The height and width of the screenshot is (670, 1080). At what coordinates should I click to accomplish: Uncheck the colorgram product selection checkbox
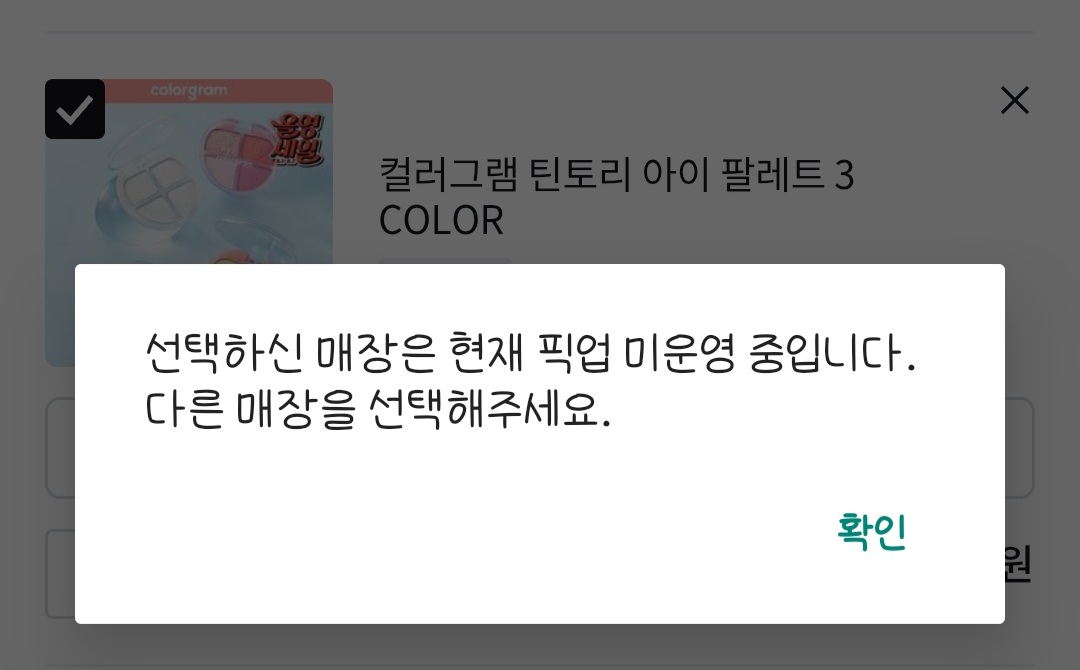(75, 109)
